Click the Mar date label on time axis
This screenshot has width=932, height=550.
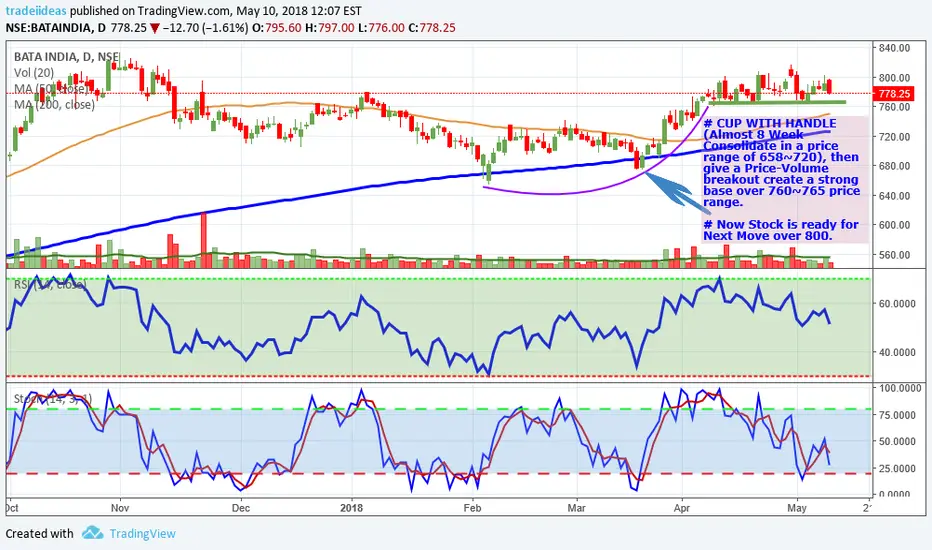coord(577,508)
